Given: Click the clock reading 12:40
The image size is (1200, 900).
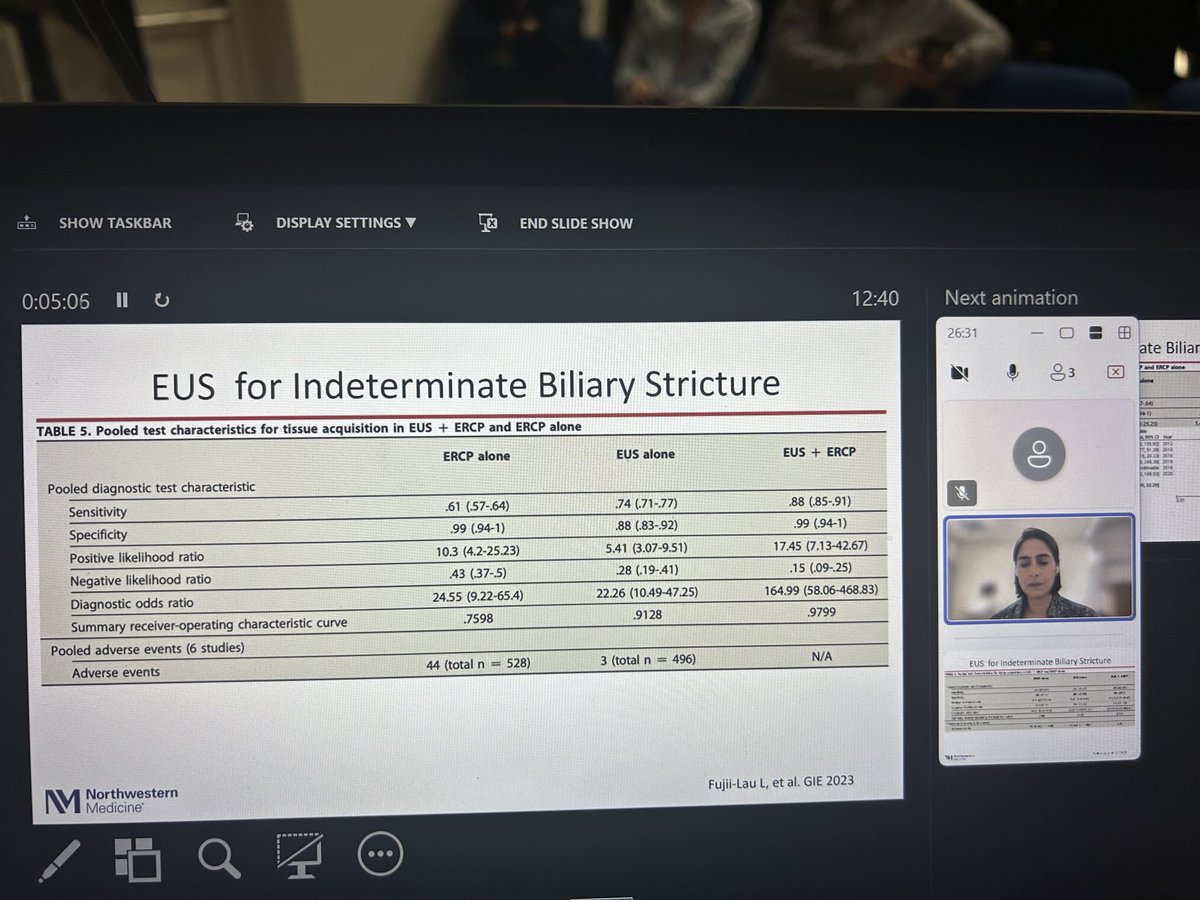Looking at the screenshot, I should pos(875,298).
